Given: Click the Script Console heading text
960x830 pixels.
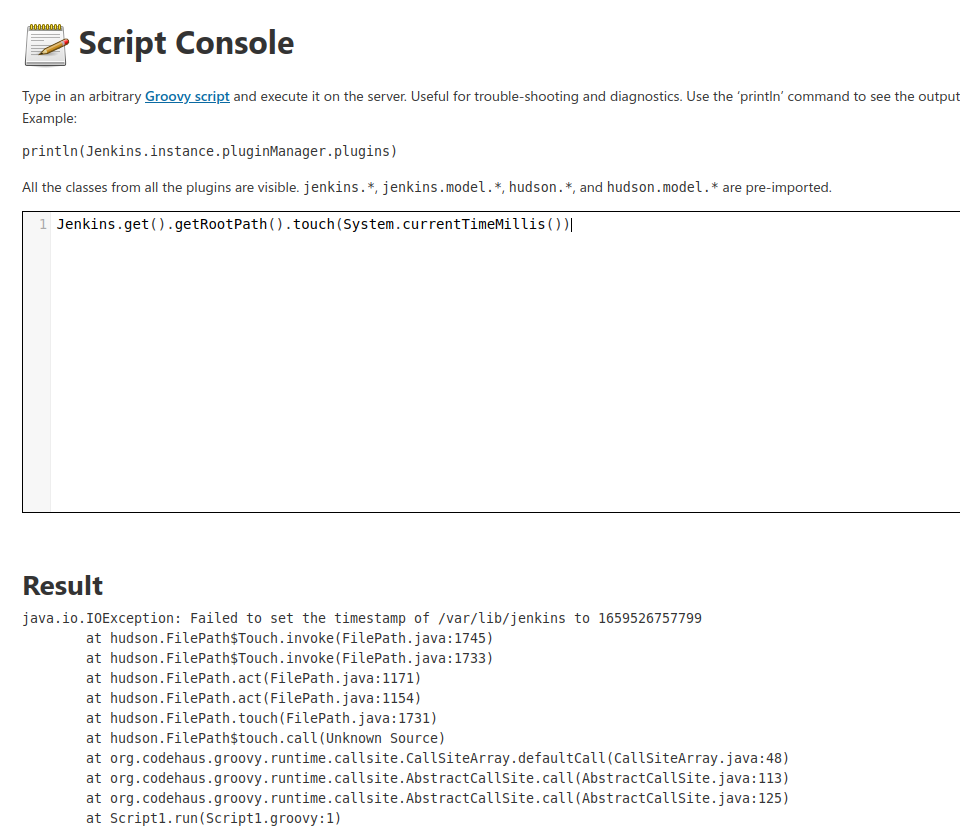Looking at the screenshot, I should (186, 43).
